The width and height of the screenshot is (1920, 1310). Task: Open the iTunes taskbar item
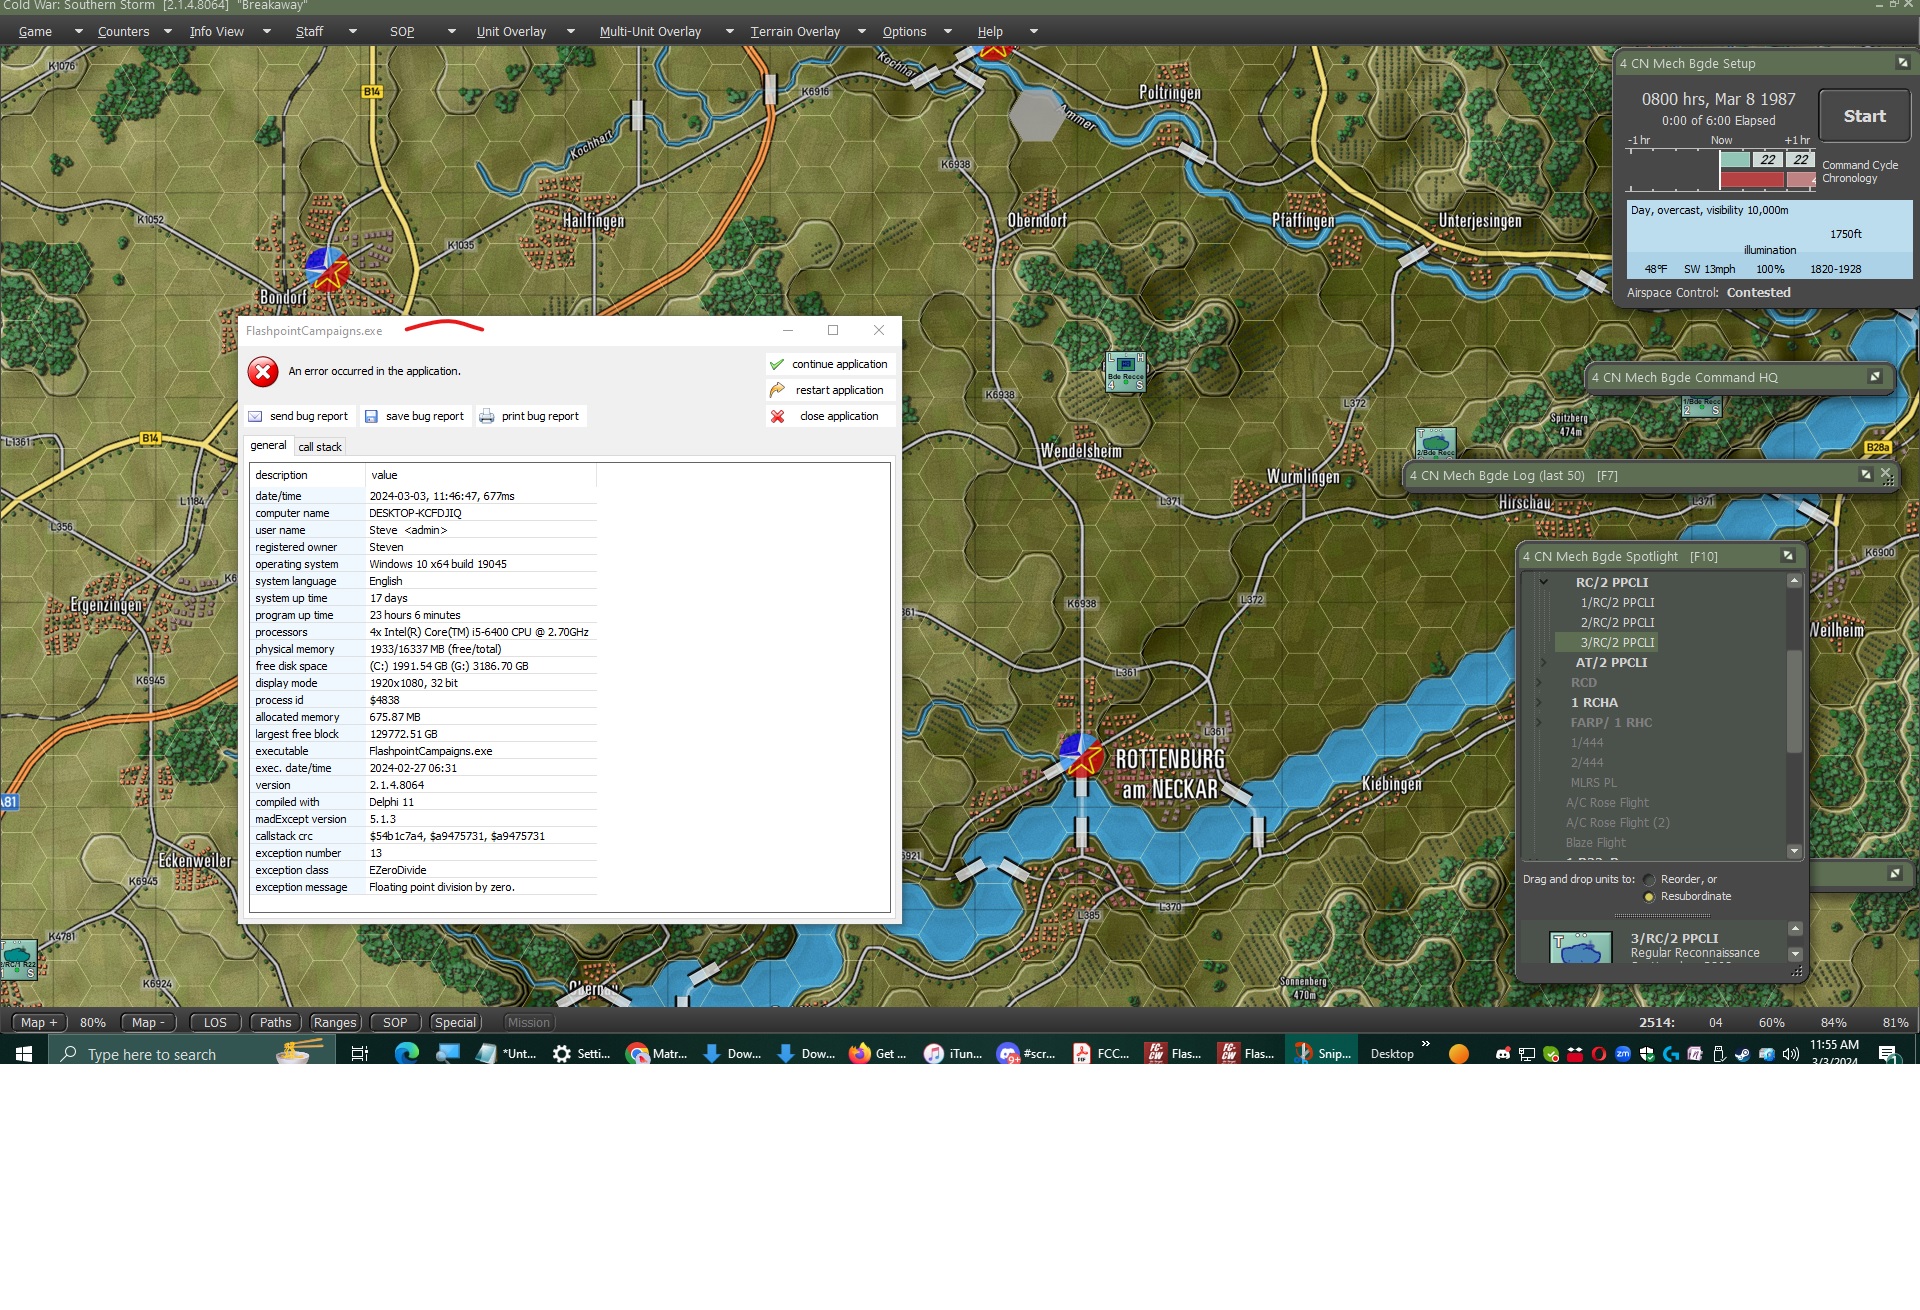(x=953, y=1053)
